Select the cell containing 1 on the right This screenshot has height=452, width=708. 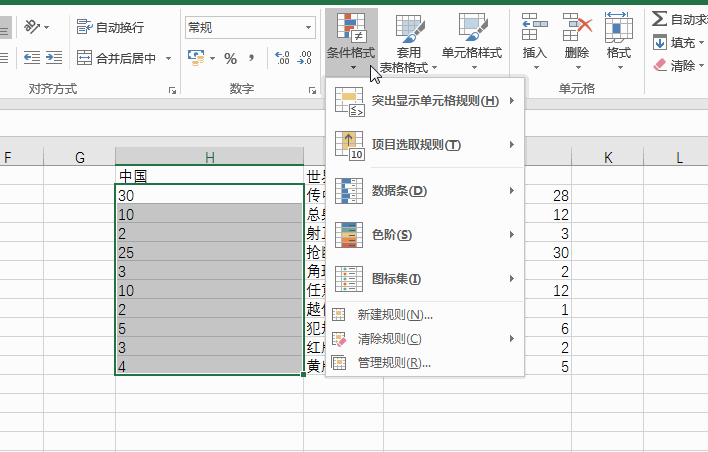[548, 308]
